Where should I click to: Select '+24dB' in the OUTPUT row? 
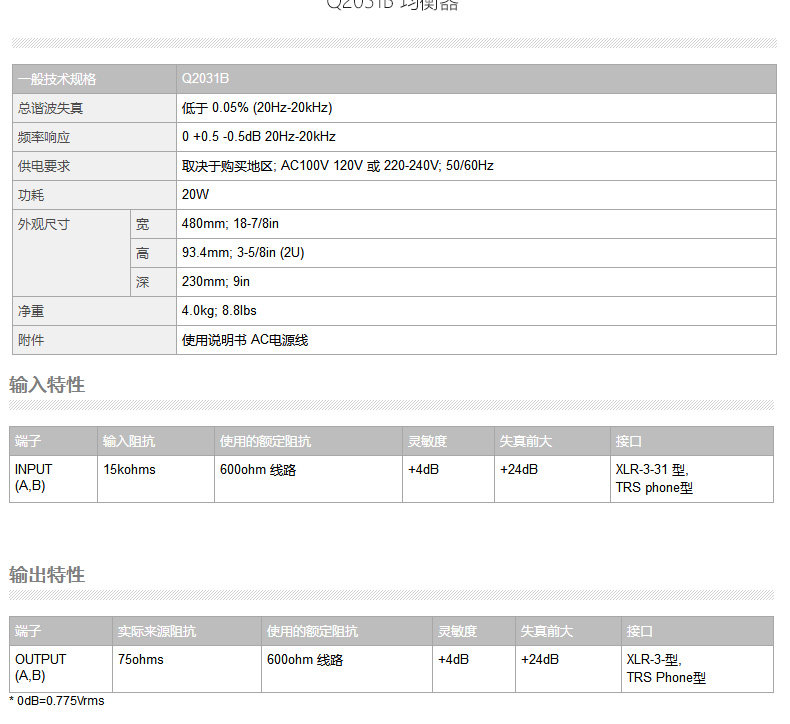click(x=540, y=660)
